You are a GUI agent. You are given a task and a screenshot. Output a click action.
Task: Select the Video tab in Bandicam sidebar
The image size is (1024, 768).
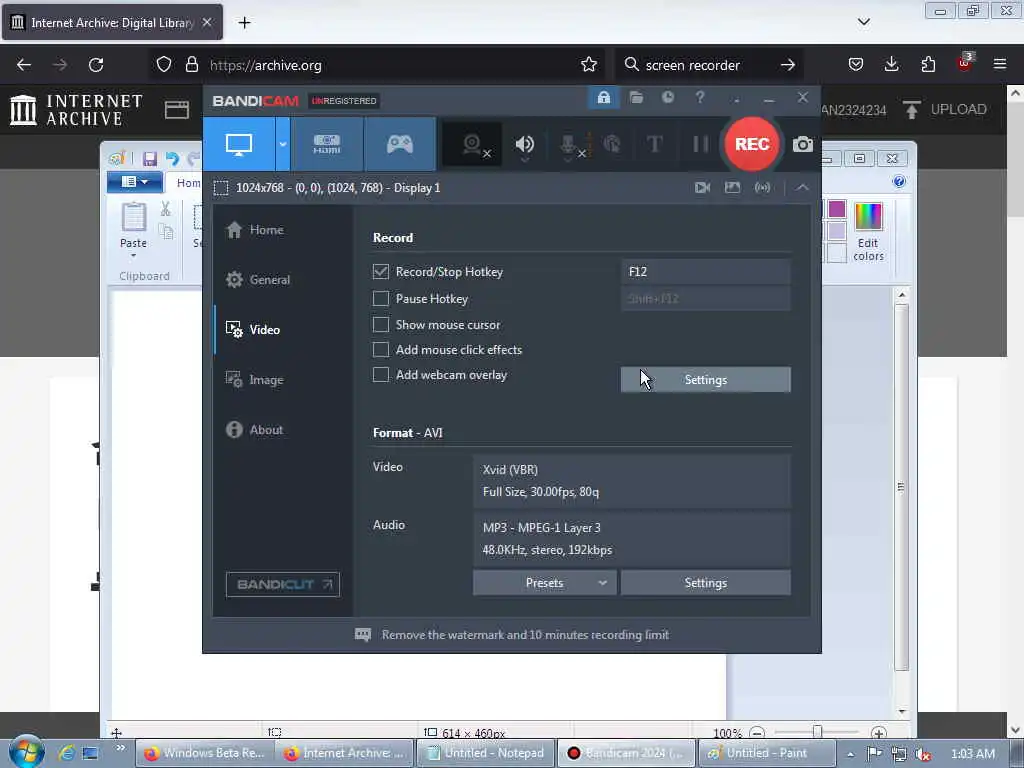[x=253, y=330]
